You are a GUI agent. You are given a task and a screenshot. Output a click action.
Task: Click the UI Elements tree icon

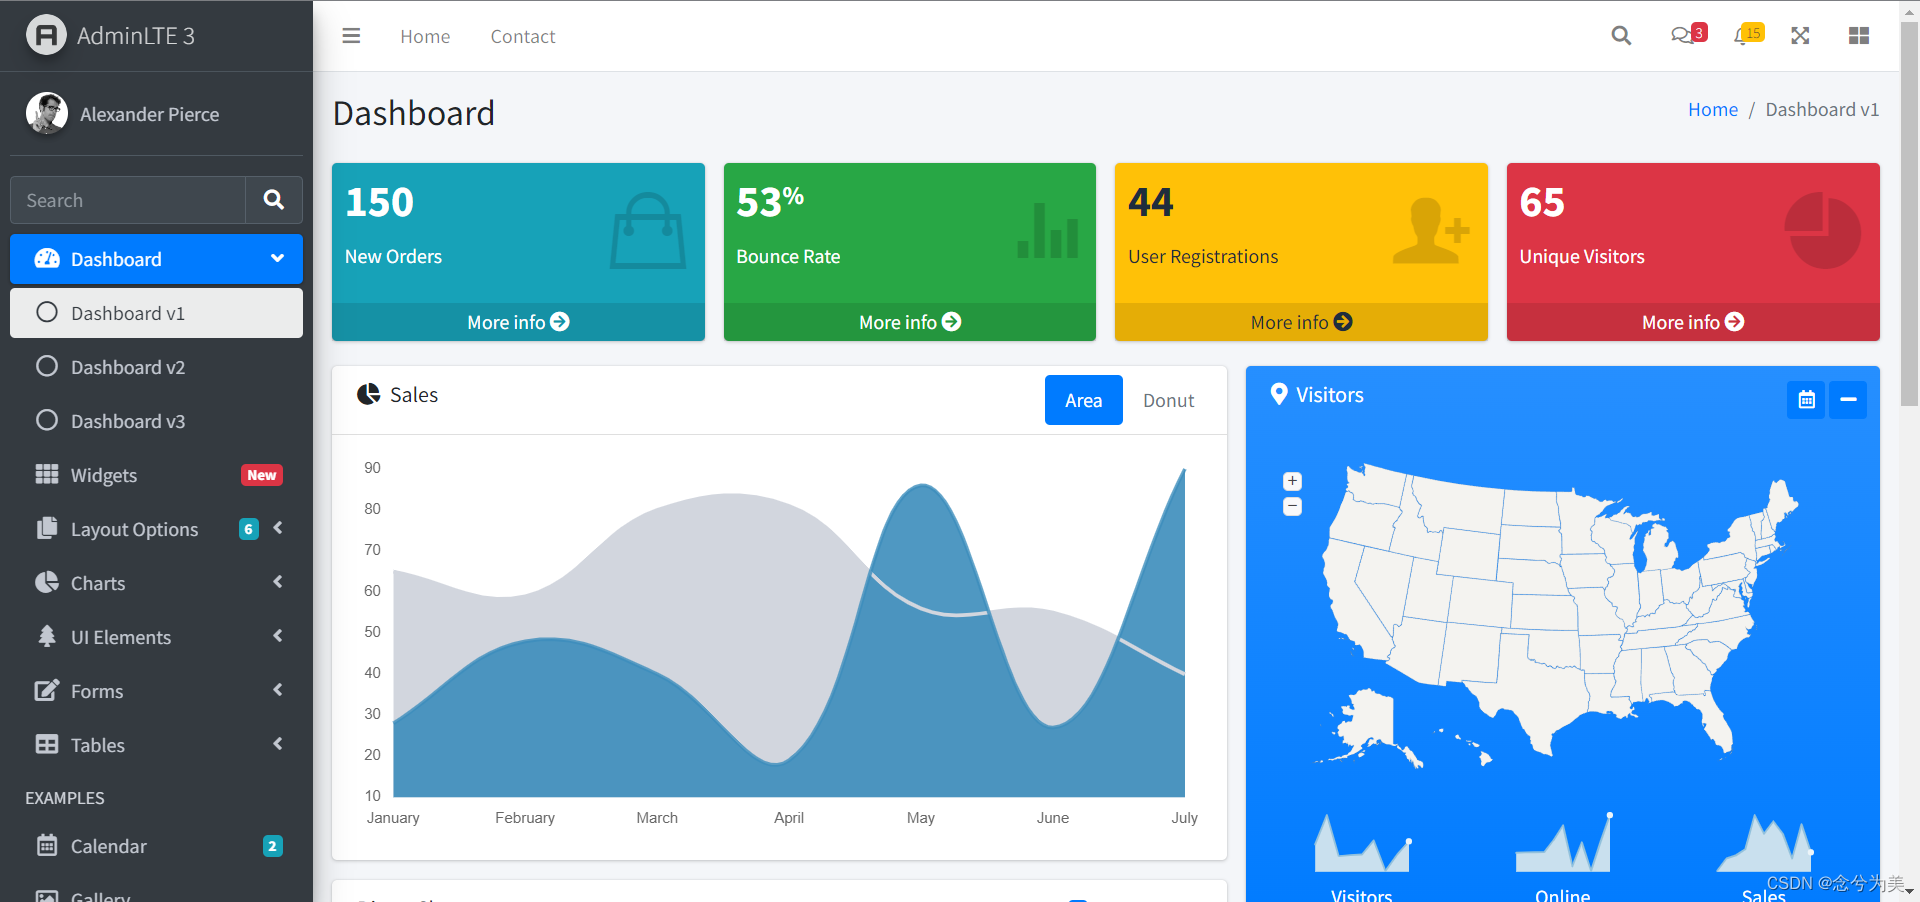(47, 636)
